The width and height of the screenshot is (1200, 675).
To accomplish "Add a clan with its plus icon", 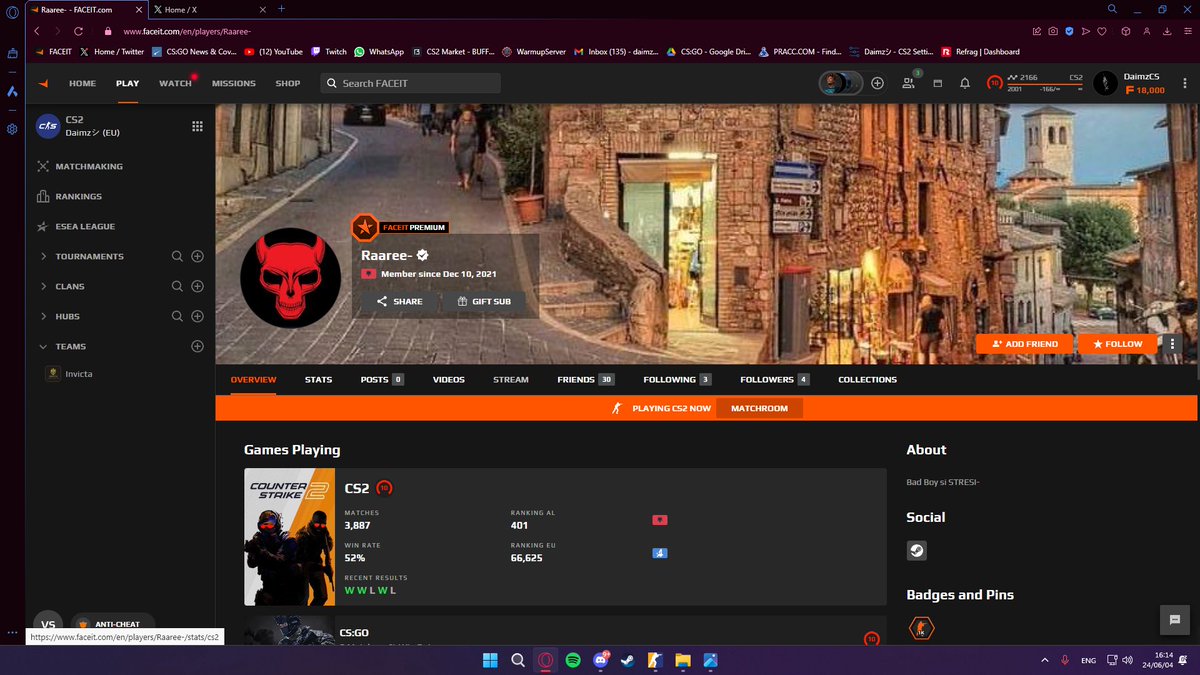I will pyautogui.click(x=197, y=286).
